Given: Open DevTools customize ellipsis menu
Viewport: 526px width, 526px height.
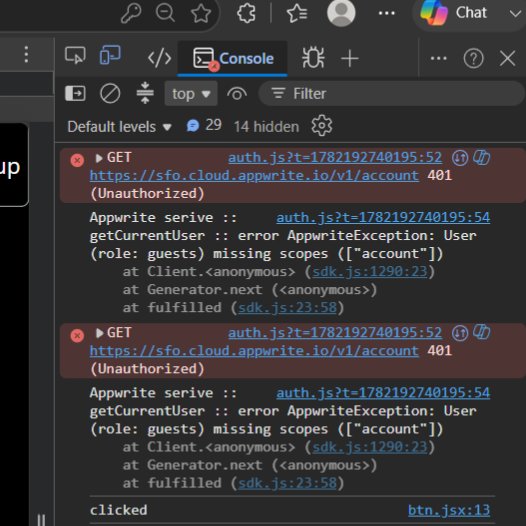Looking at the screenshot, I should coord(438,58).
